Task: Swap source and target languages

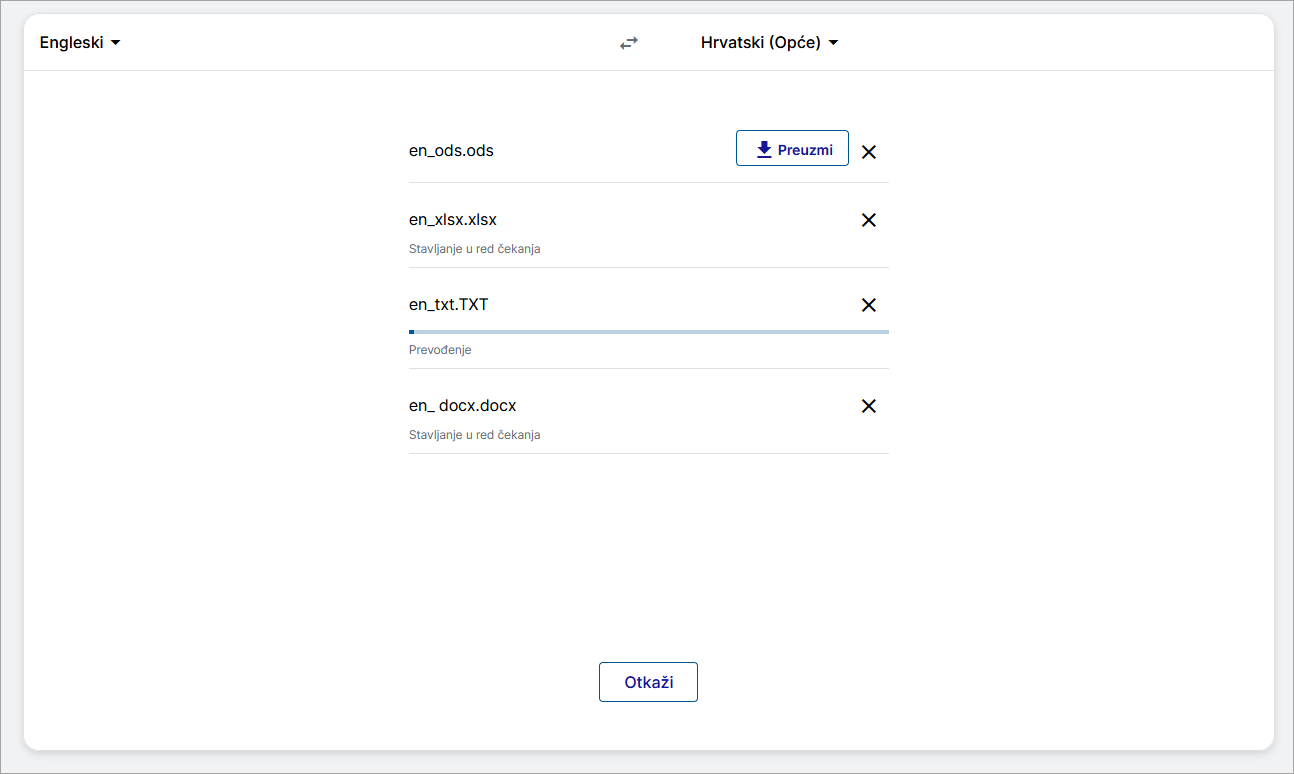Action: (x=628, y=43)
